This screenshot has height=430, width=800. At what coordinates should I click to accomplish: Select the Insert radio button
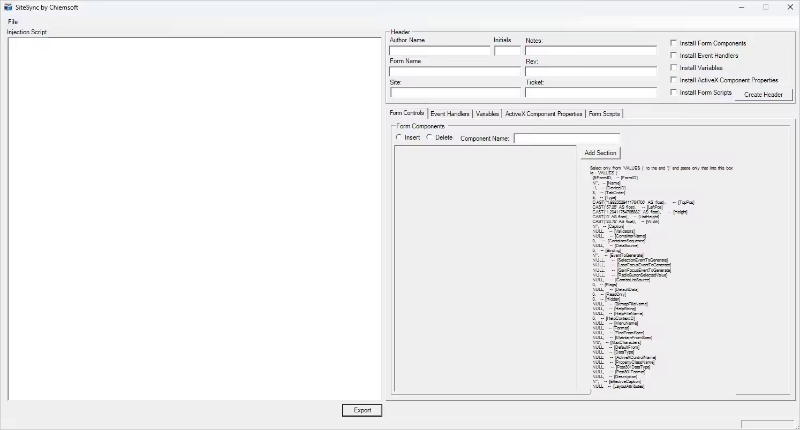click(399, 137)
